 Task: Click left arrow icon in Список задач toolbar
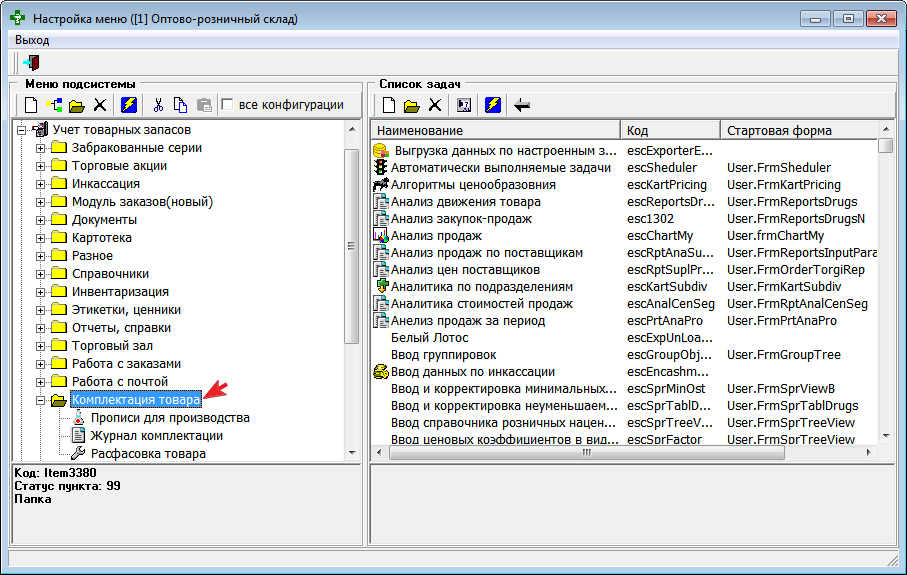click(x=522, y=105)
